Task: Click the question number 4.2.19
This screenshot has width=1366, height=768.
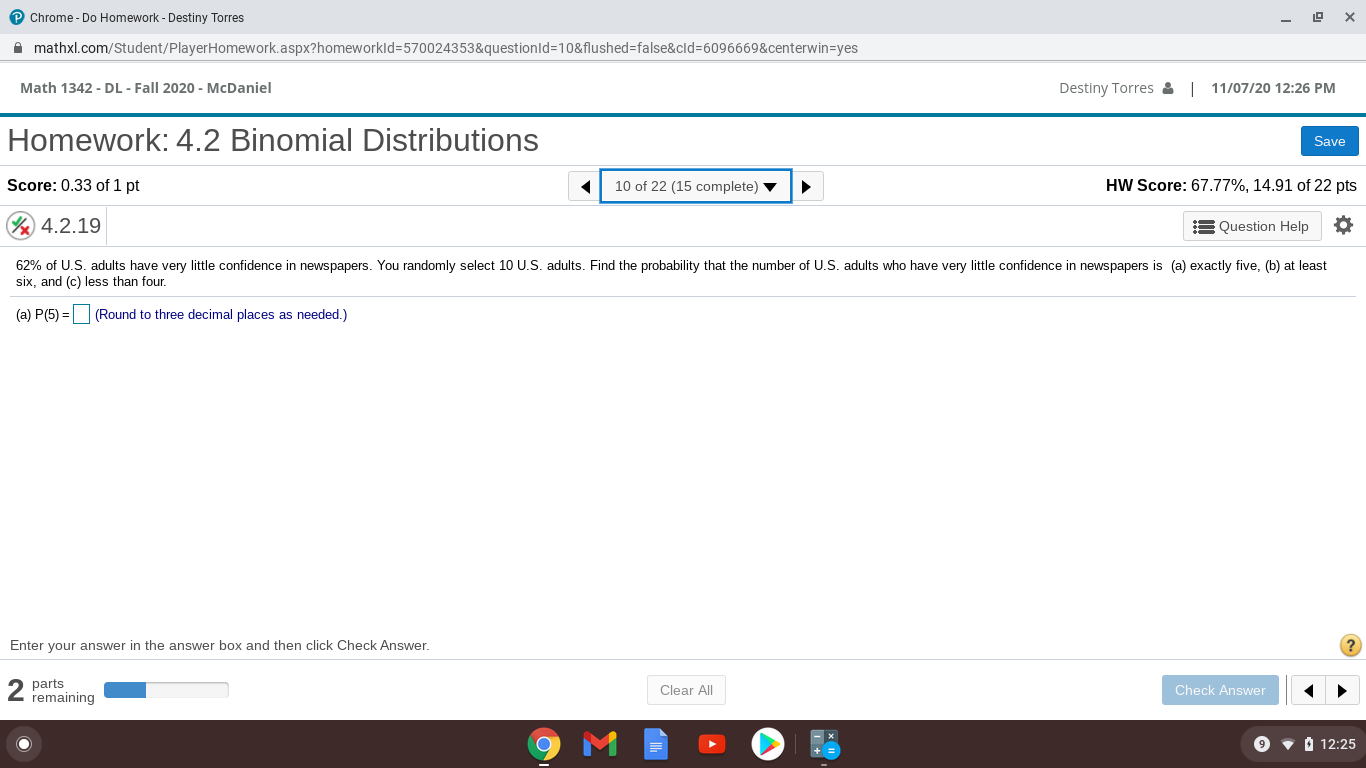Action: (71, 226)
